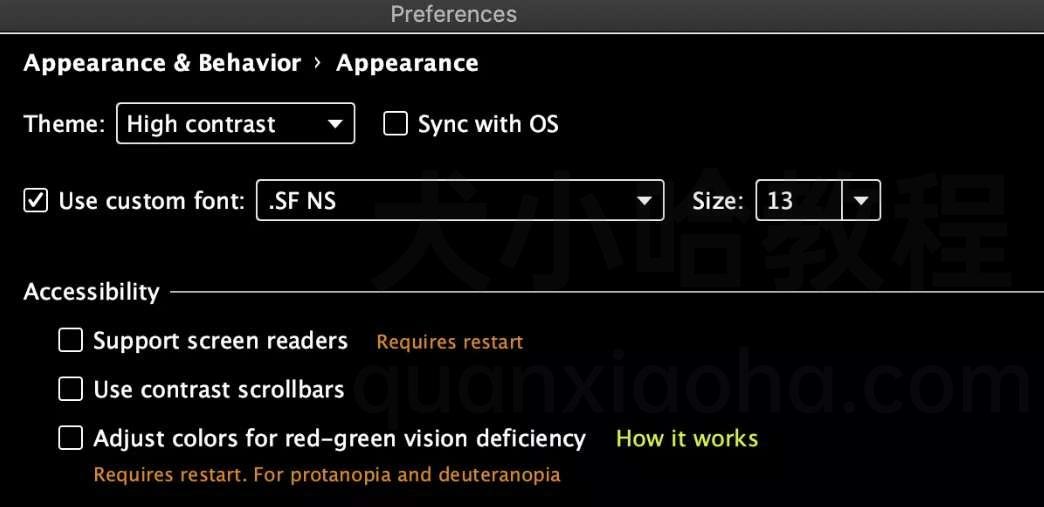
Task: Check Adjust colors for red-green vision deficiency
Action: pos(71,438)
